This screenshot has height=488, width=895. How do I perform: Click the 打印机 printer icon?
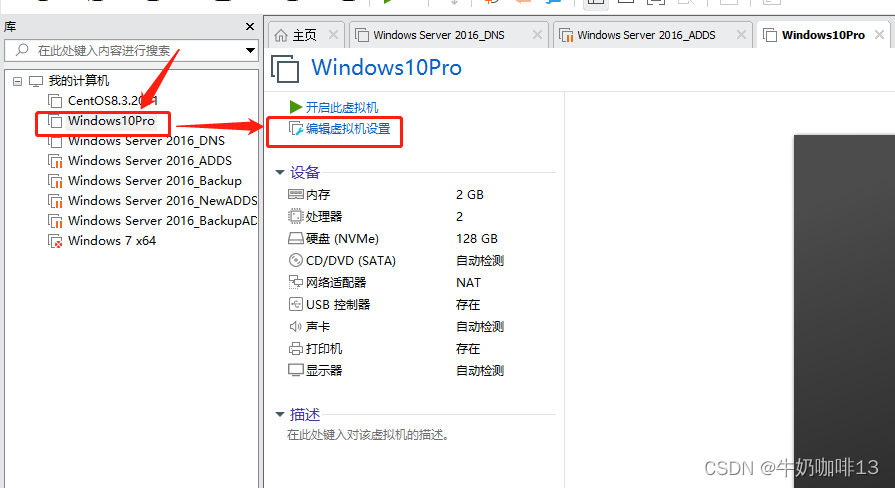296,348
